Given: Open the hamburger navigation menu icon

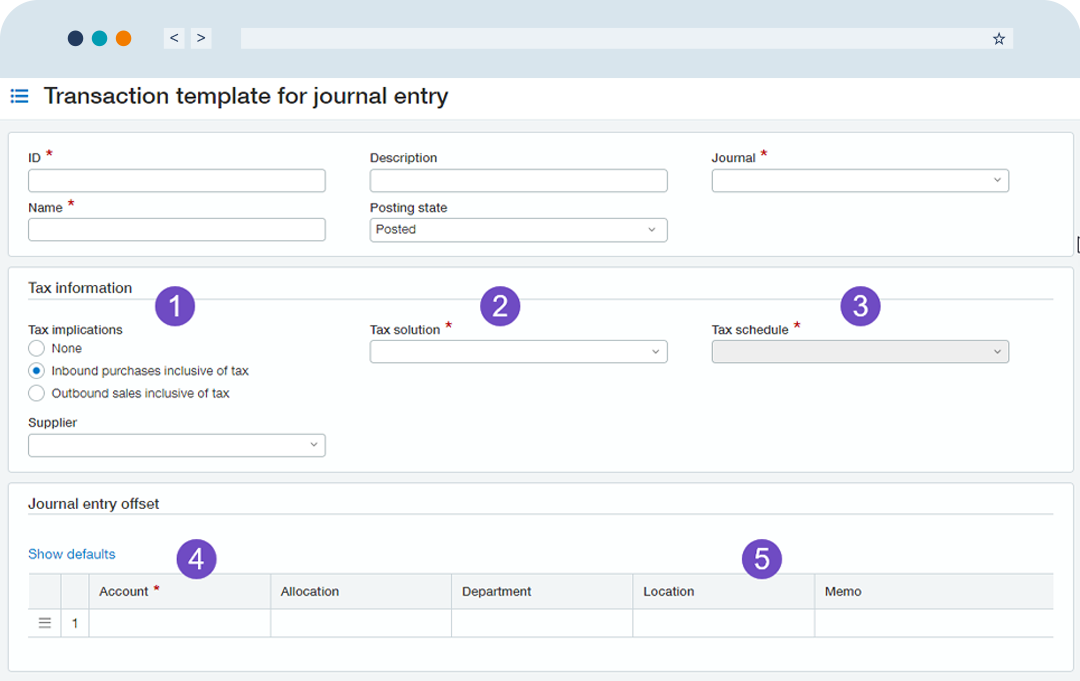Looking at the screenshot, I should (x=19, y=97).
